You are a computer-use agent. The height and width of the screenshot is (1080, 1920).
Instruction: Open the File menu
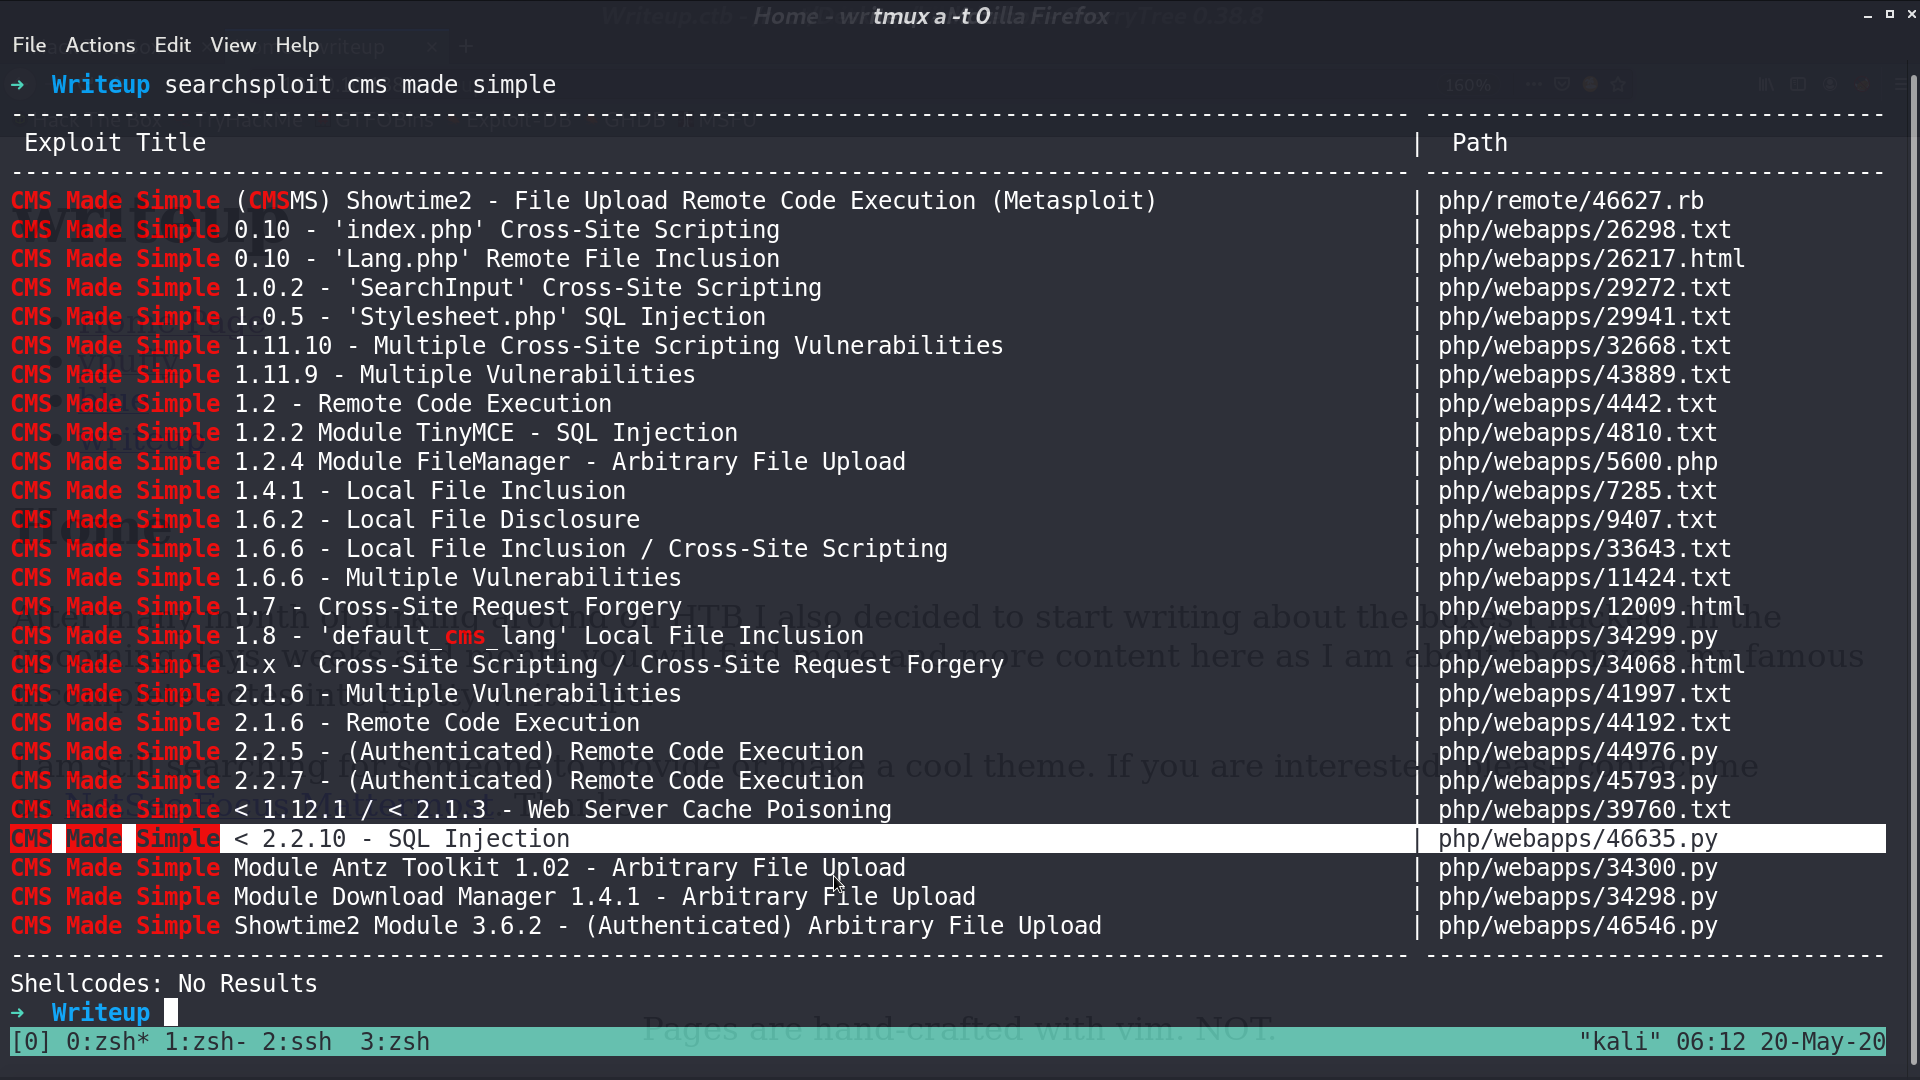tap(29, 45)
